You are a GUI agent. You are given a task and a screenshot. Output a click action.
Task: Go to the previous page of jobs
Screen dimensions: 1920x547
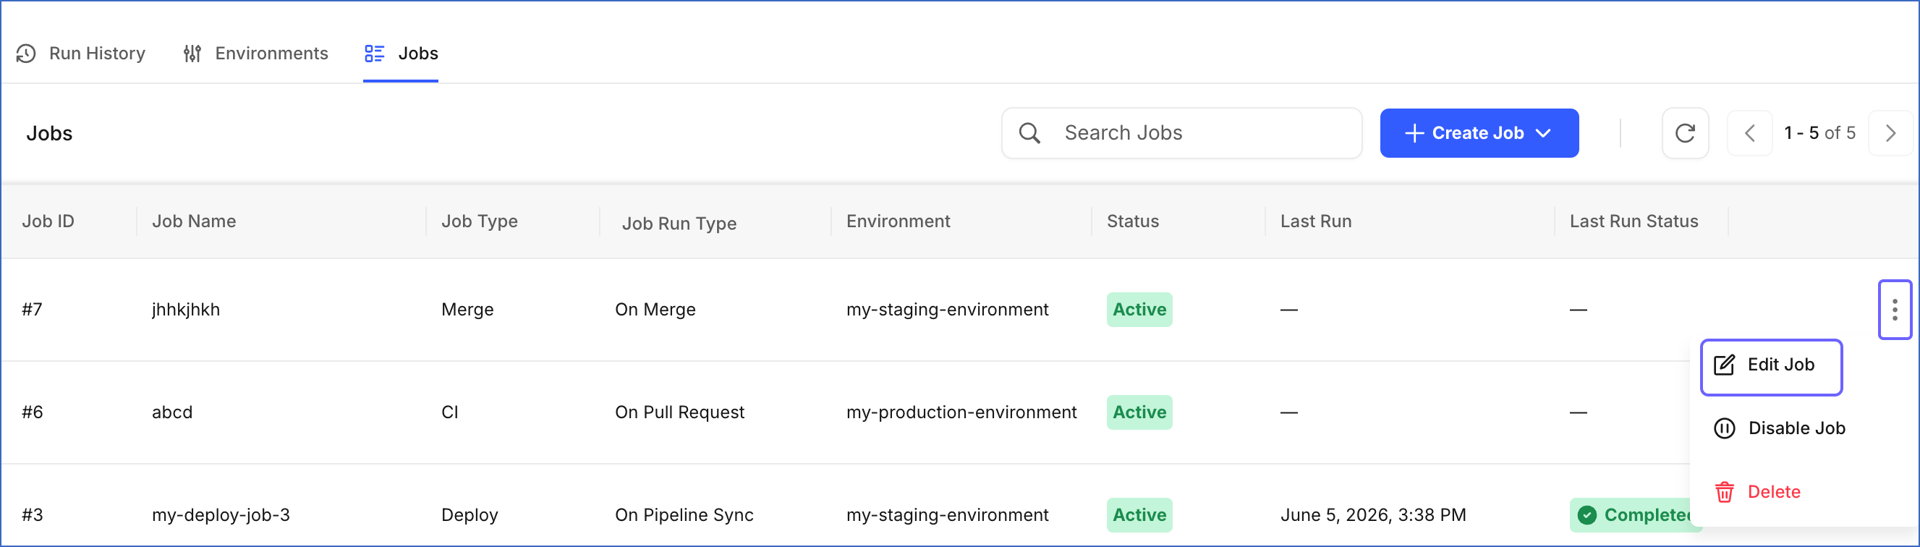[1750, 133]
